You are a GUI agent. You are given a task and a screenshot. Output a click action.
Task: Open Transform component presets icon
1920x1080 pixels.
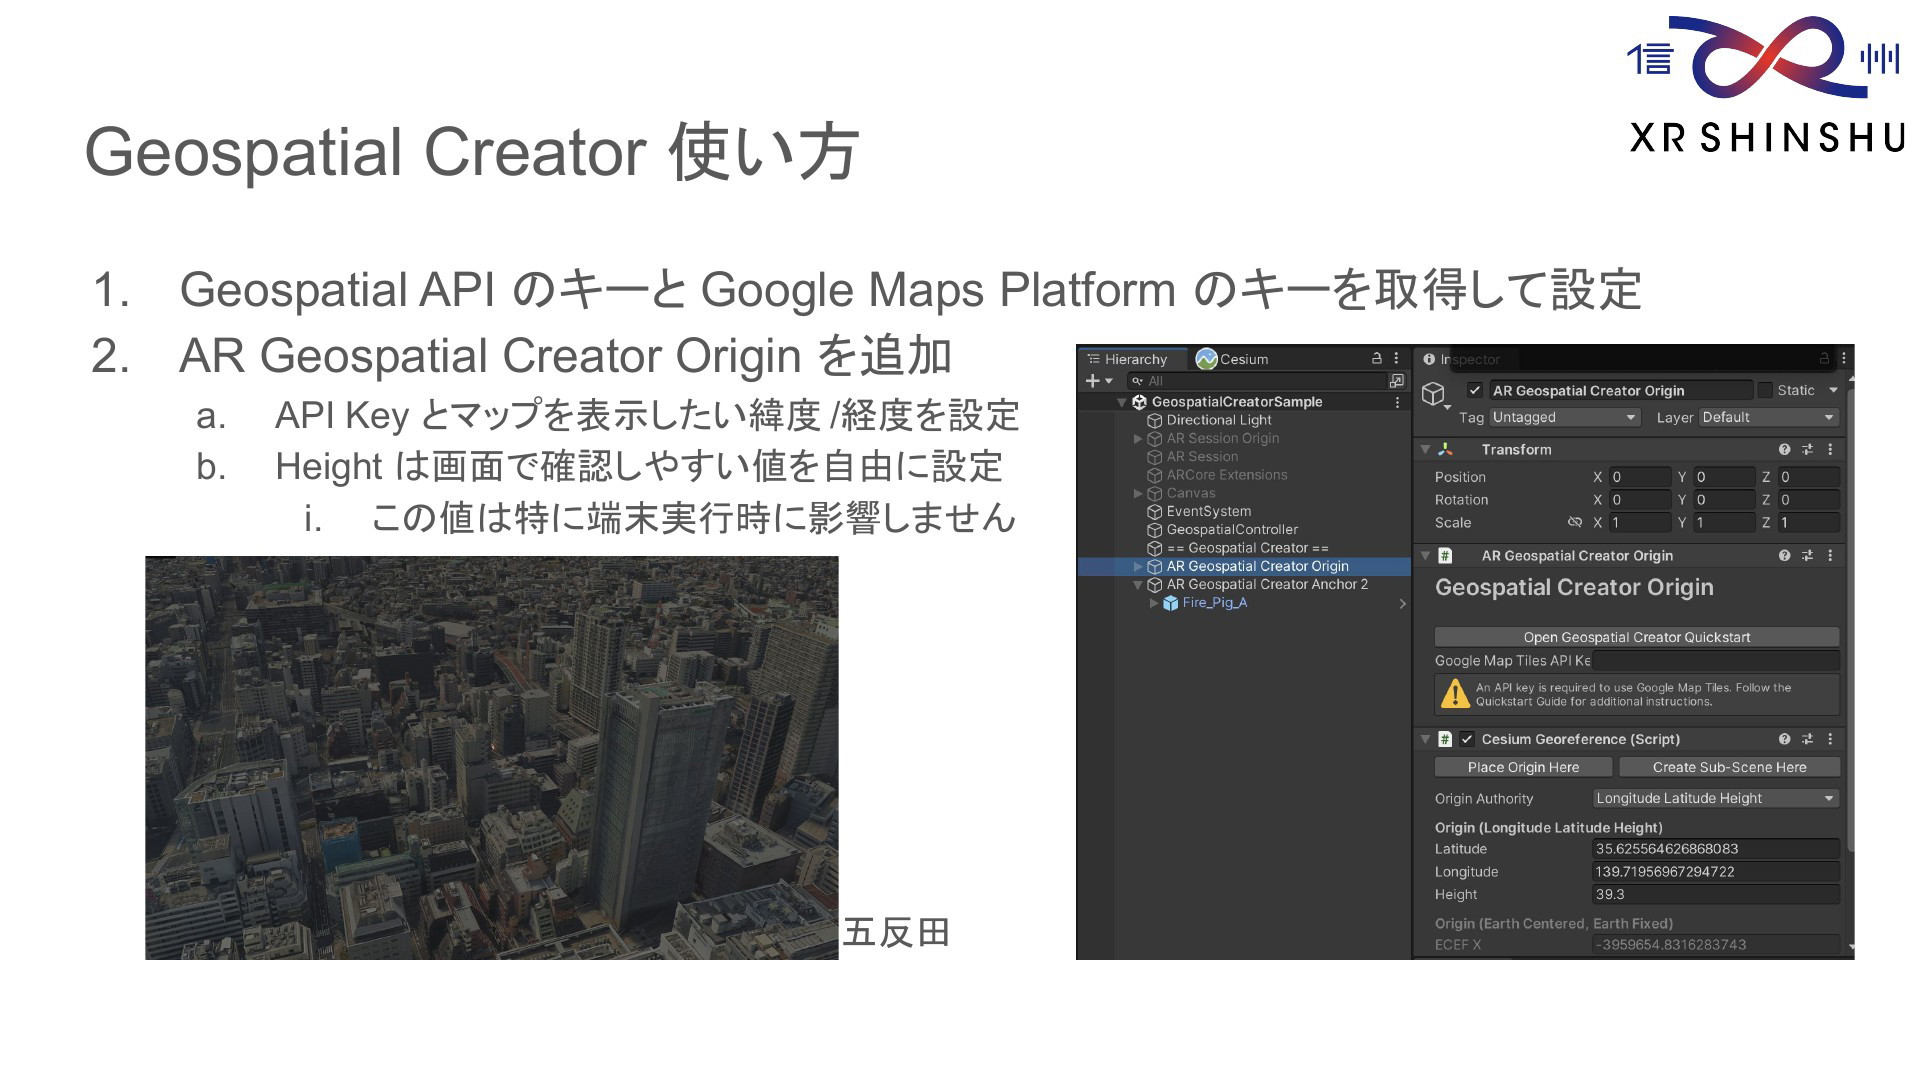pyautogui.click(x=1807, y=450)
